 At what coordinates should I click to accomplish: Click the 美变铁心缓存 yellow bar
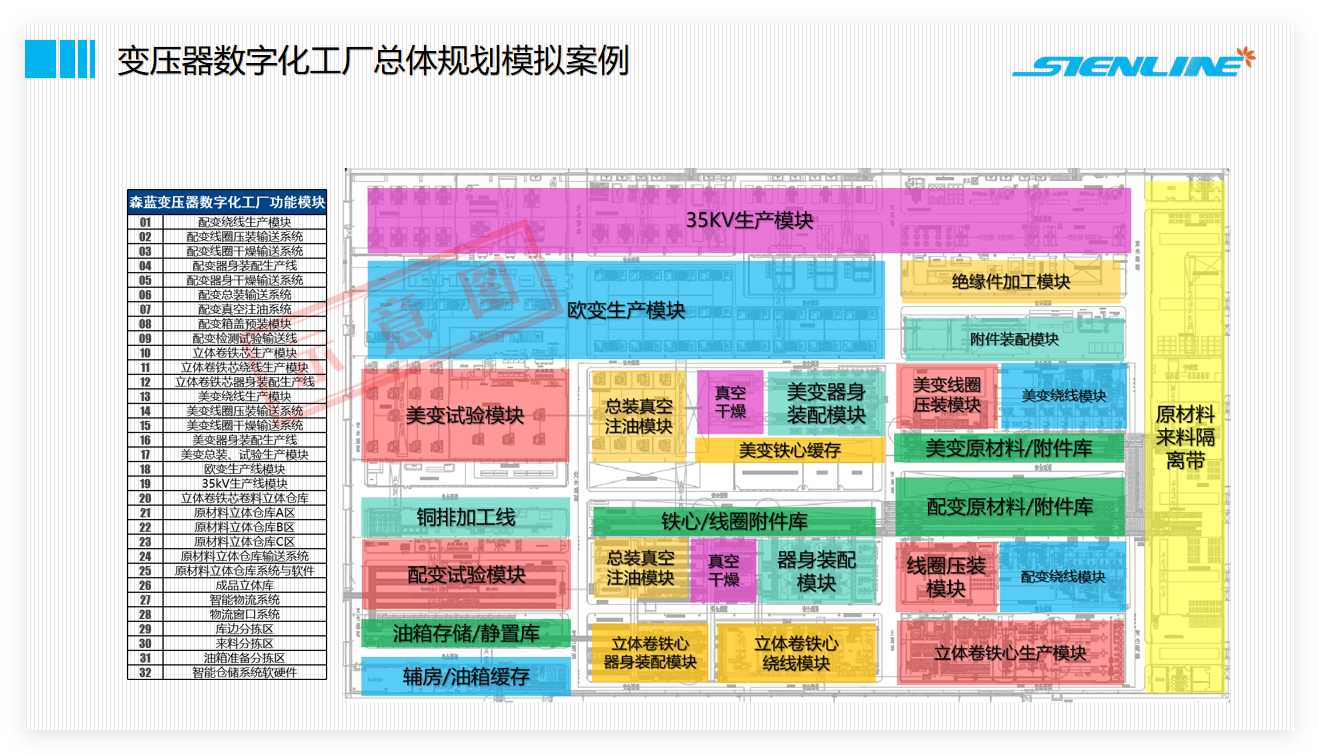(x=789, y=450)
